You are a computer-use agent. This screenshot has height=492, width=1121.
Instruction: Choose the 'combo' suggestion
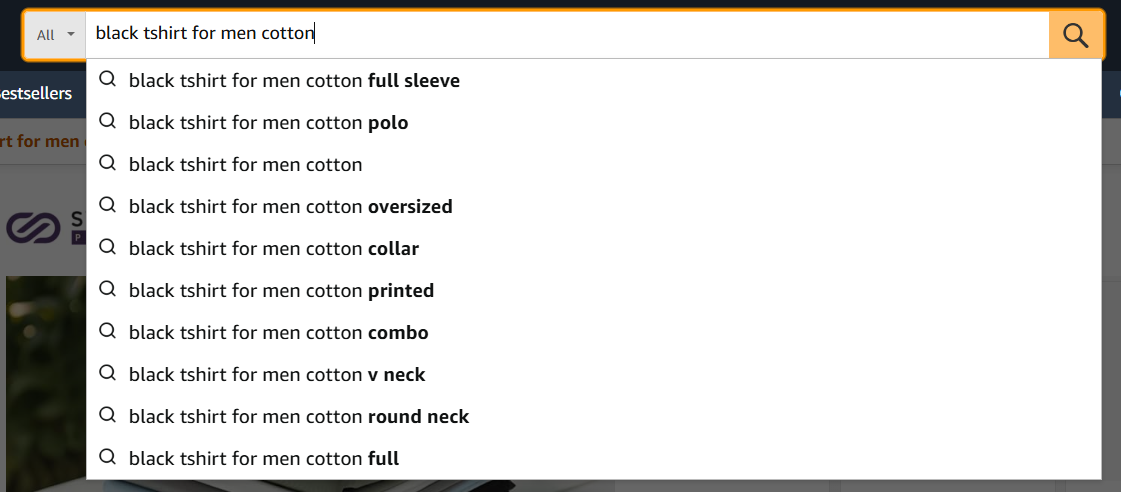click(593, 333)
